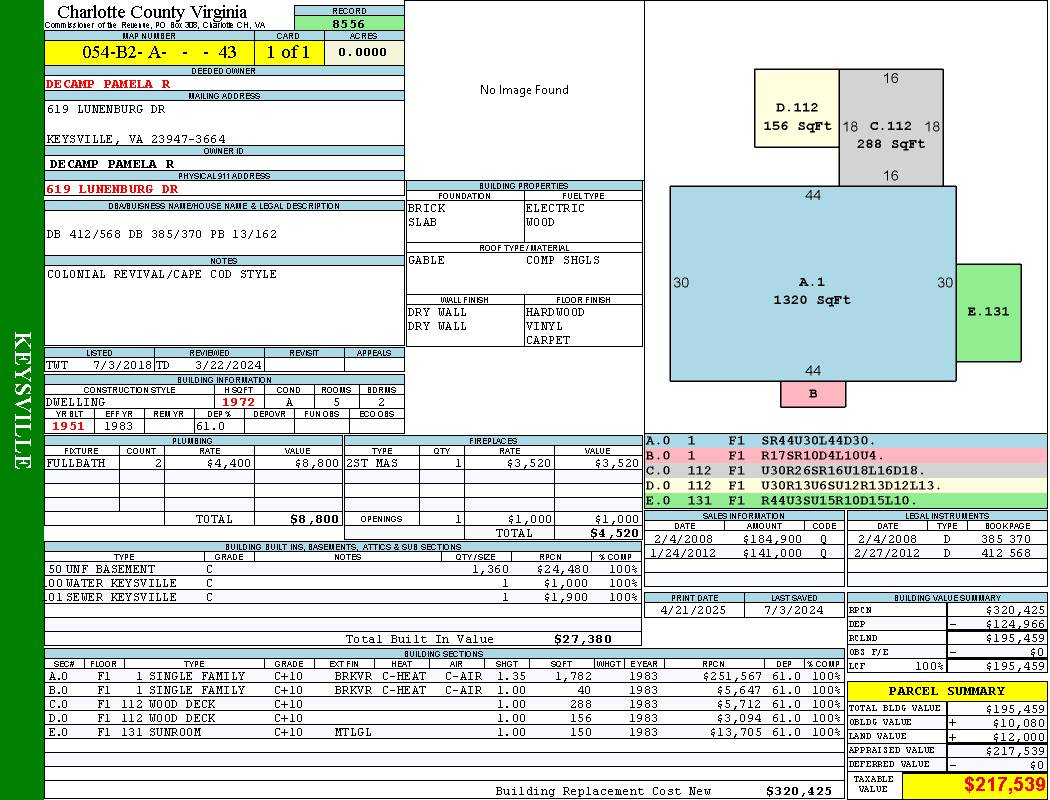Click DEP value $124,966
The height and width of the screenshot is (800, 1050).
coord(1015,624)
